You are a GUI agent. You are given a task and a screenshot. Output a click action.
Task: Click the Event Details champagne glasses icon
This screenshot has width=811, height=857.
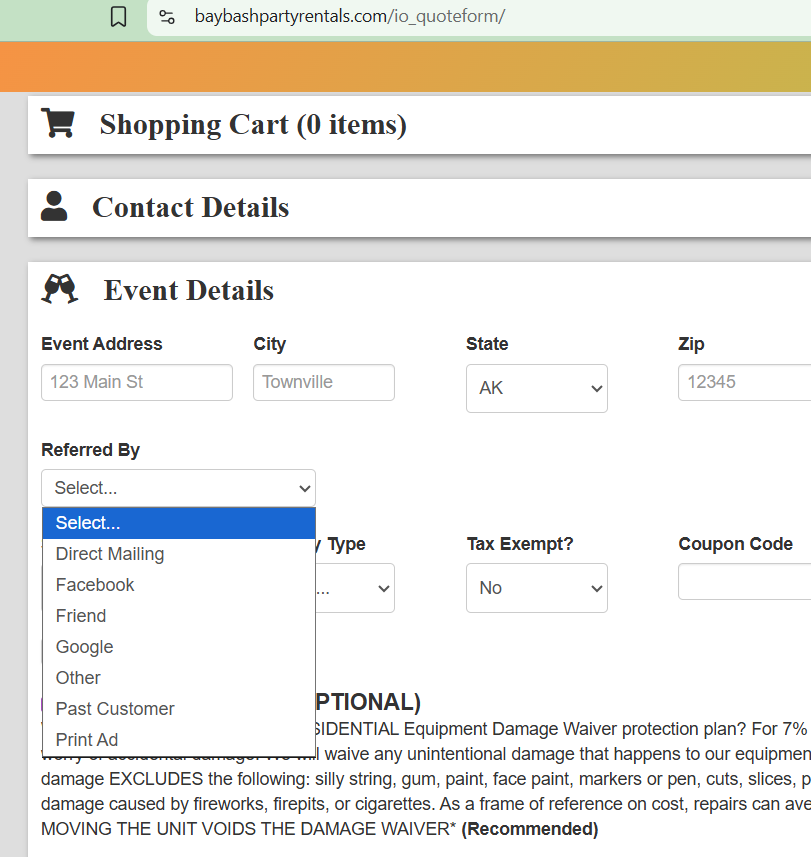tap(60, 289)
